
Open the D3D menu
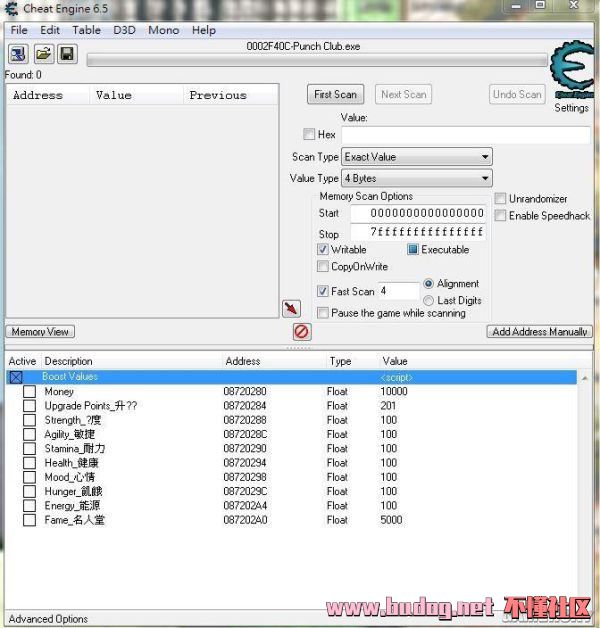tap(124, 30)
